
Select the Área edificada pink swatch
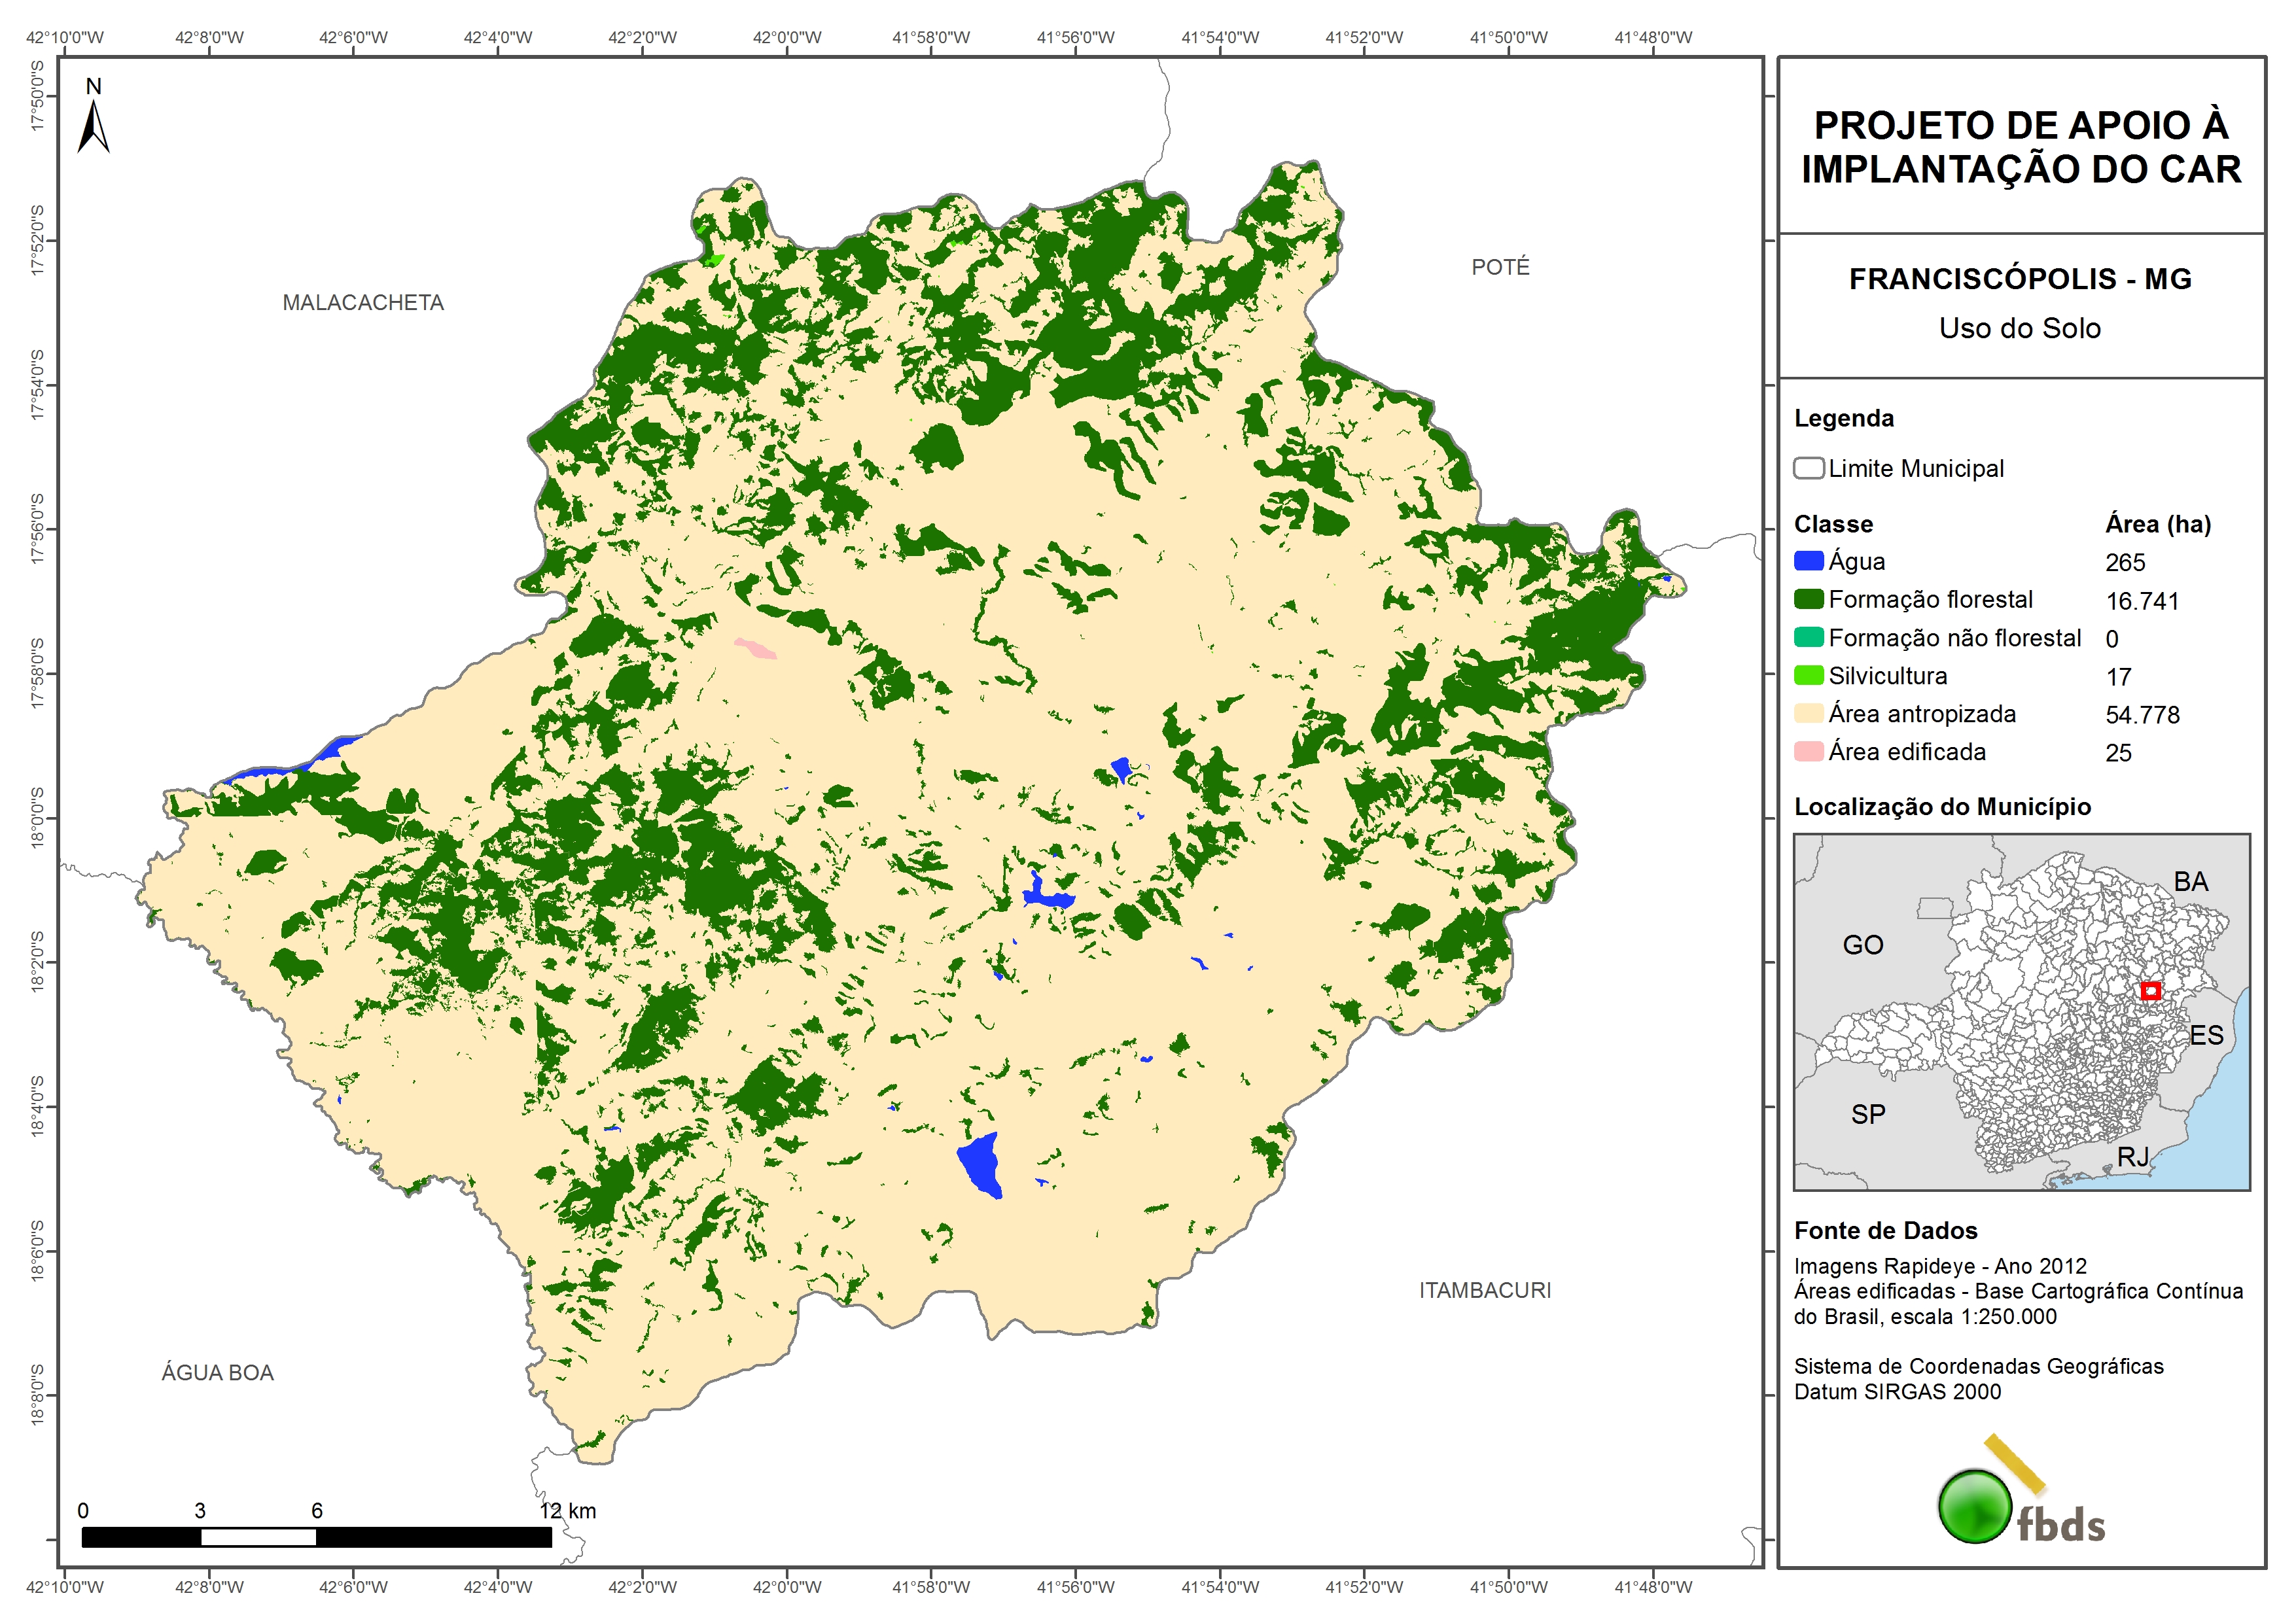(1808, 752)
